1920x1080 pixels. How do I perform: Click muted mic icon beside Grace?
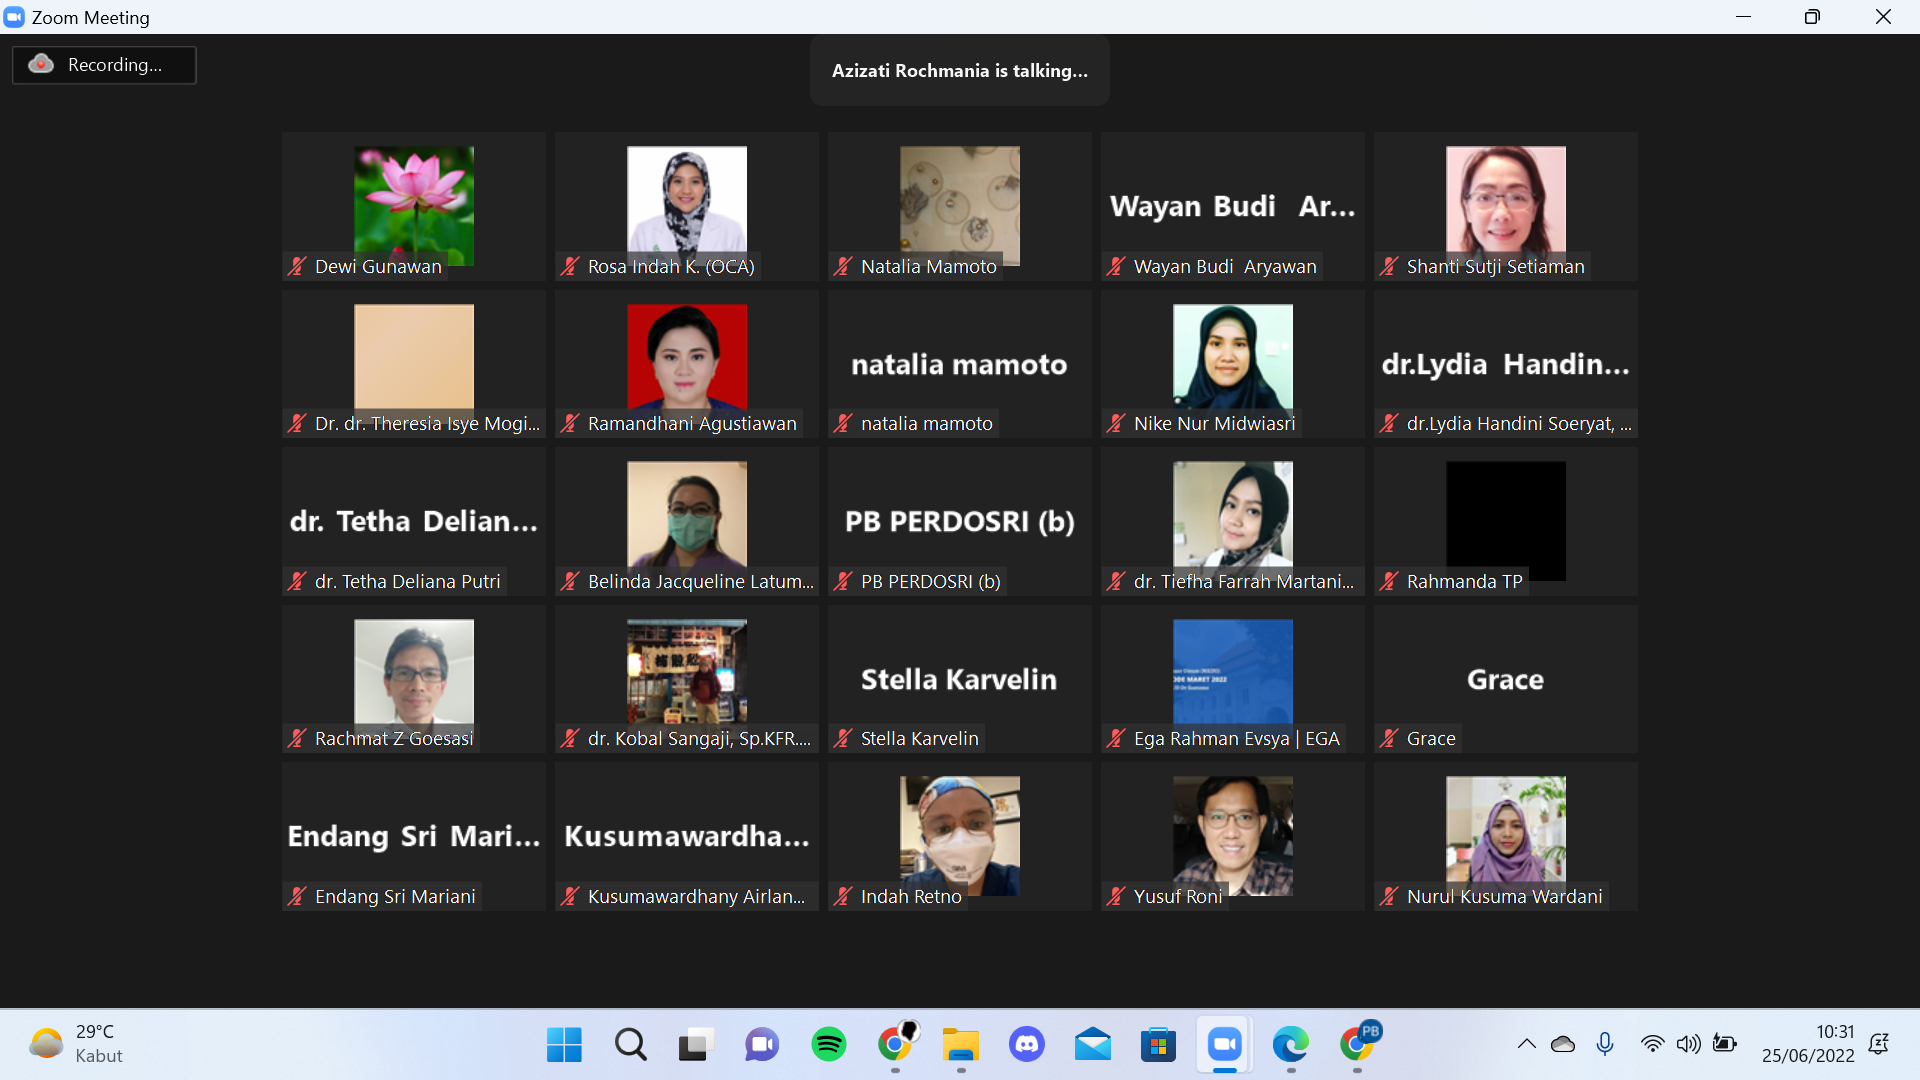click(x=1389, y=739)
